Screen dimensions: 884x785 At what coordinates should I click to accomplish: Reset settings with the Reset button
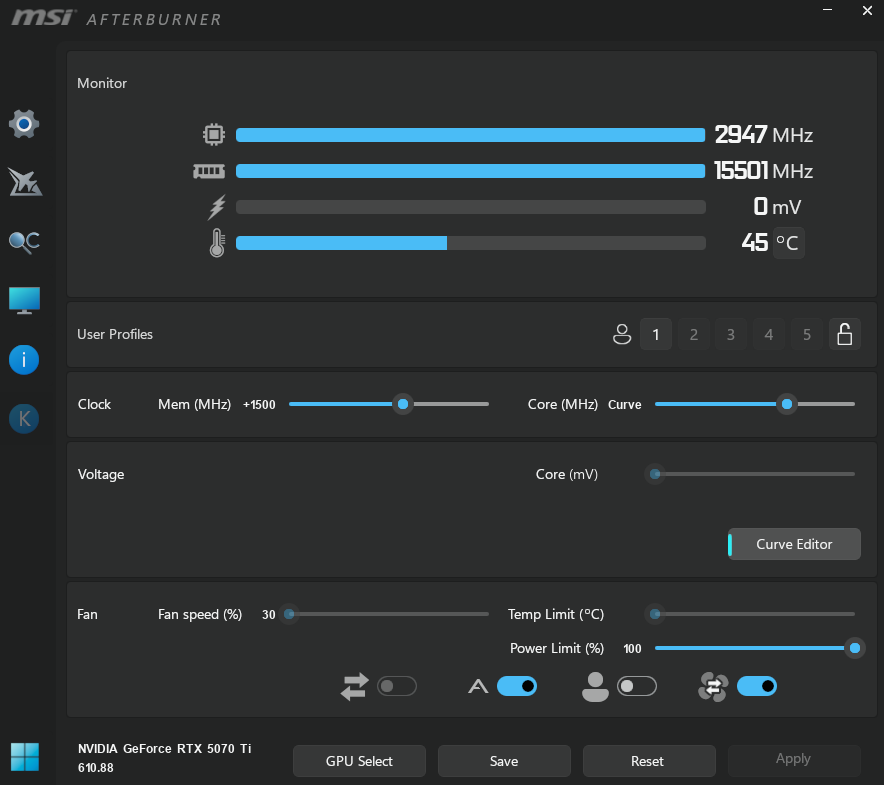649,761
